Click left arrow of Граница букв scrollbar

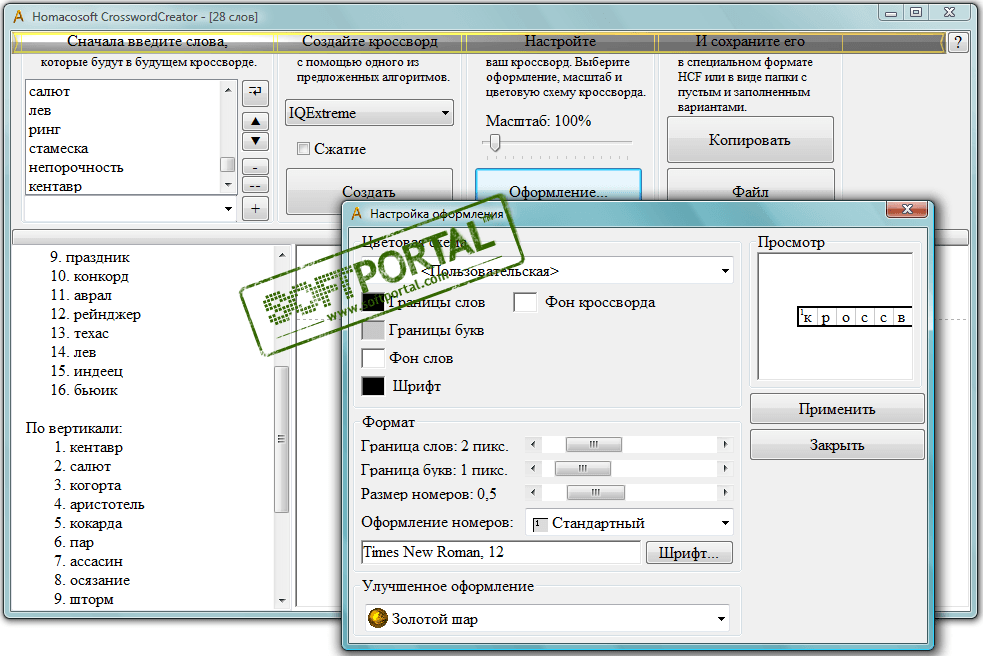pyautogui.click(x=533, y=468)
